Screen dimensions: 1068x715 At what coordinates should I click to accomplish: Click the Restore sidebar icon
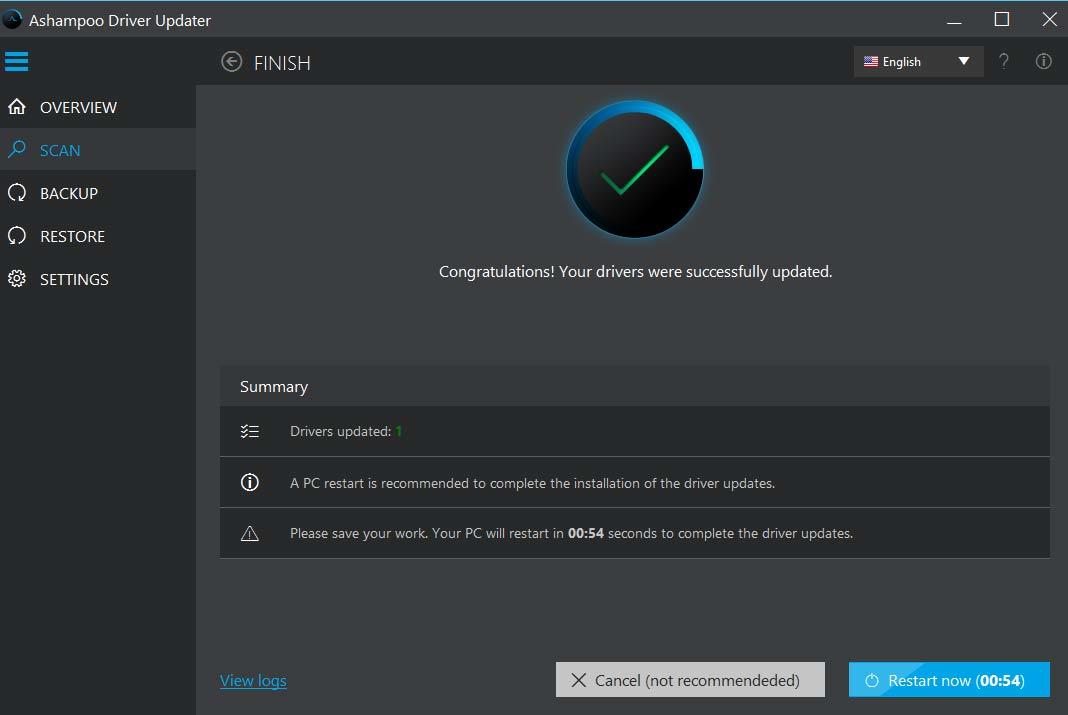click(16, 236)
